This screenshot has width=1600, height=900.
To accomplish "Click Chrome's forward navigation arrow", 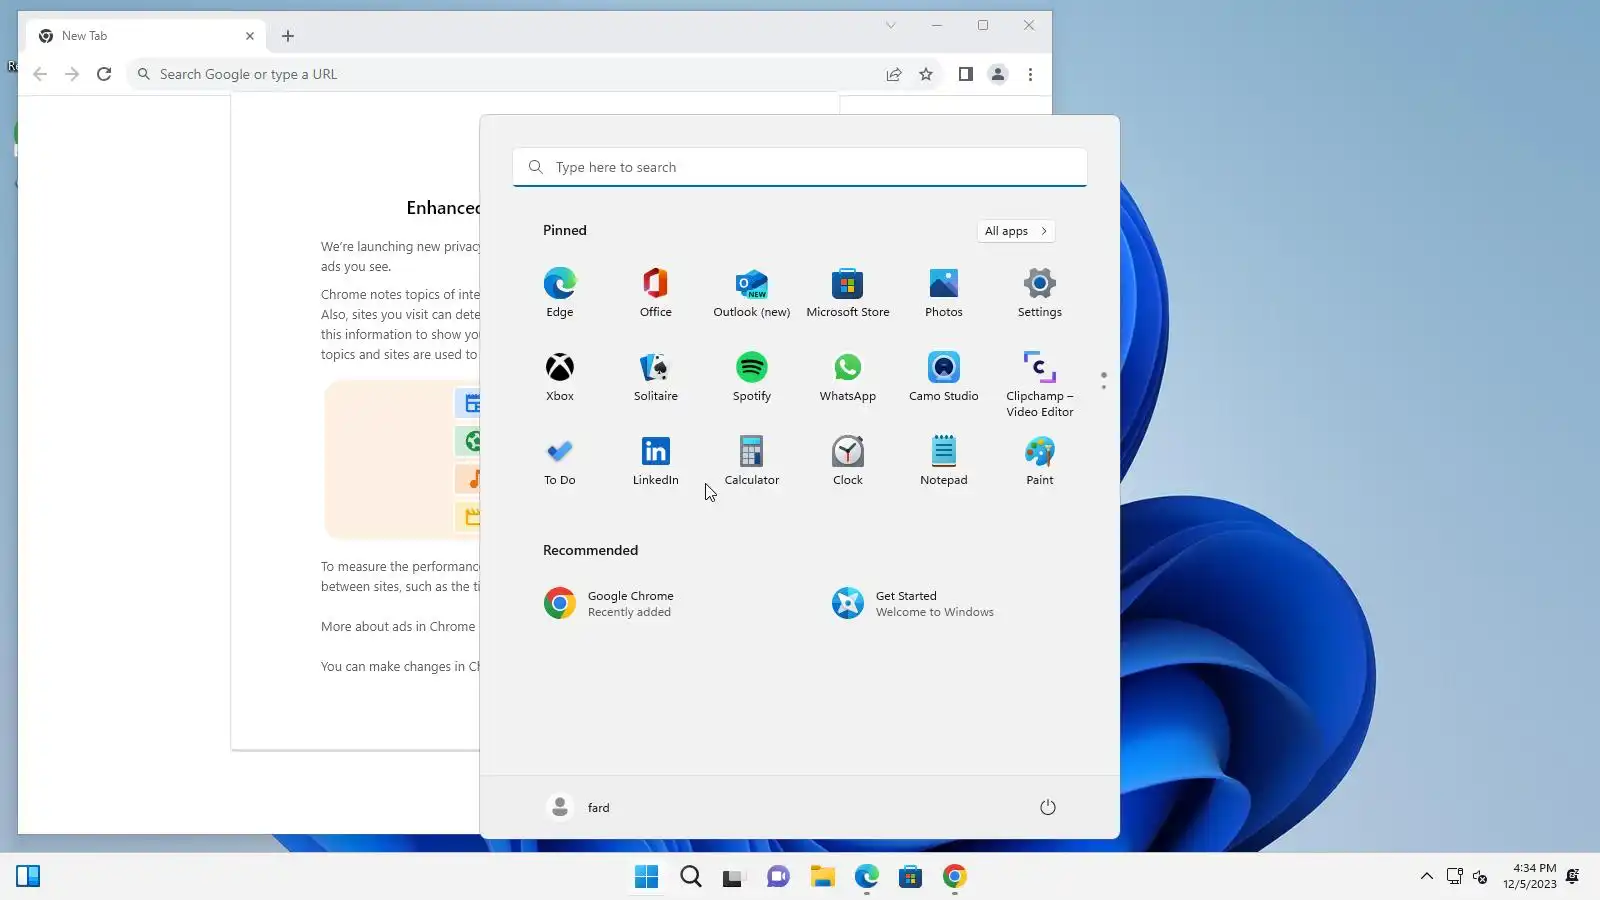I will pos(72,74).
